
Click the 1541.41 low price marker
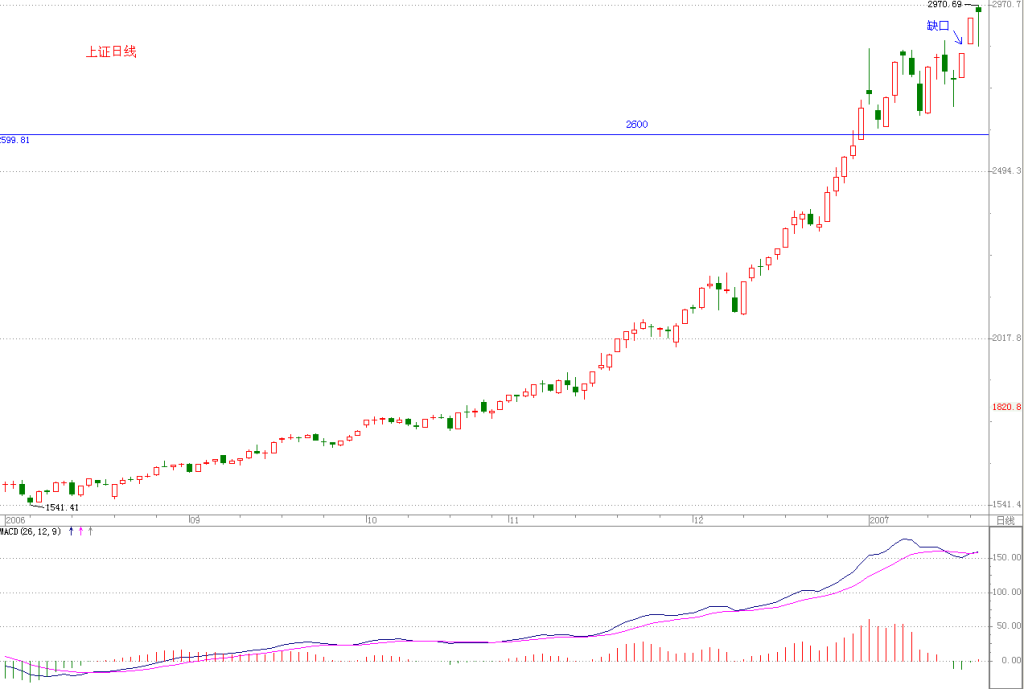(x=62, y=507)
